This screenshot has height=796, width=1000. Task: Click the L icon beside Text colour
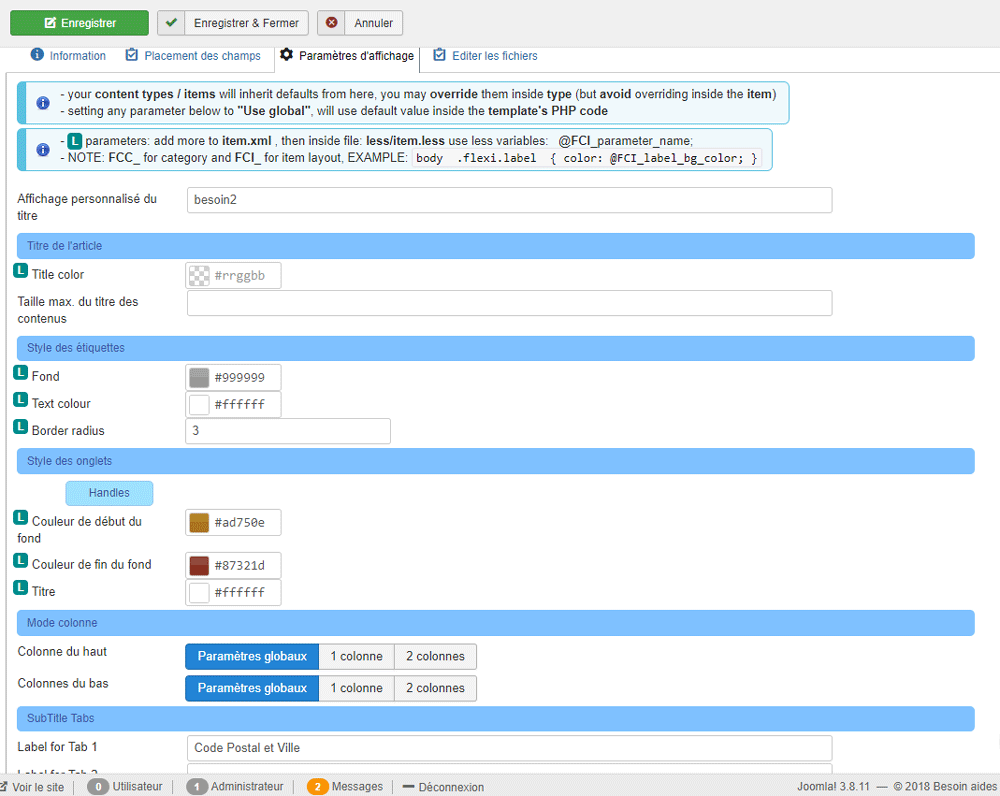point(20,400)
